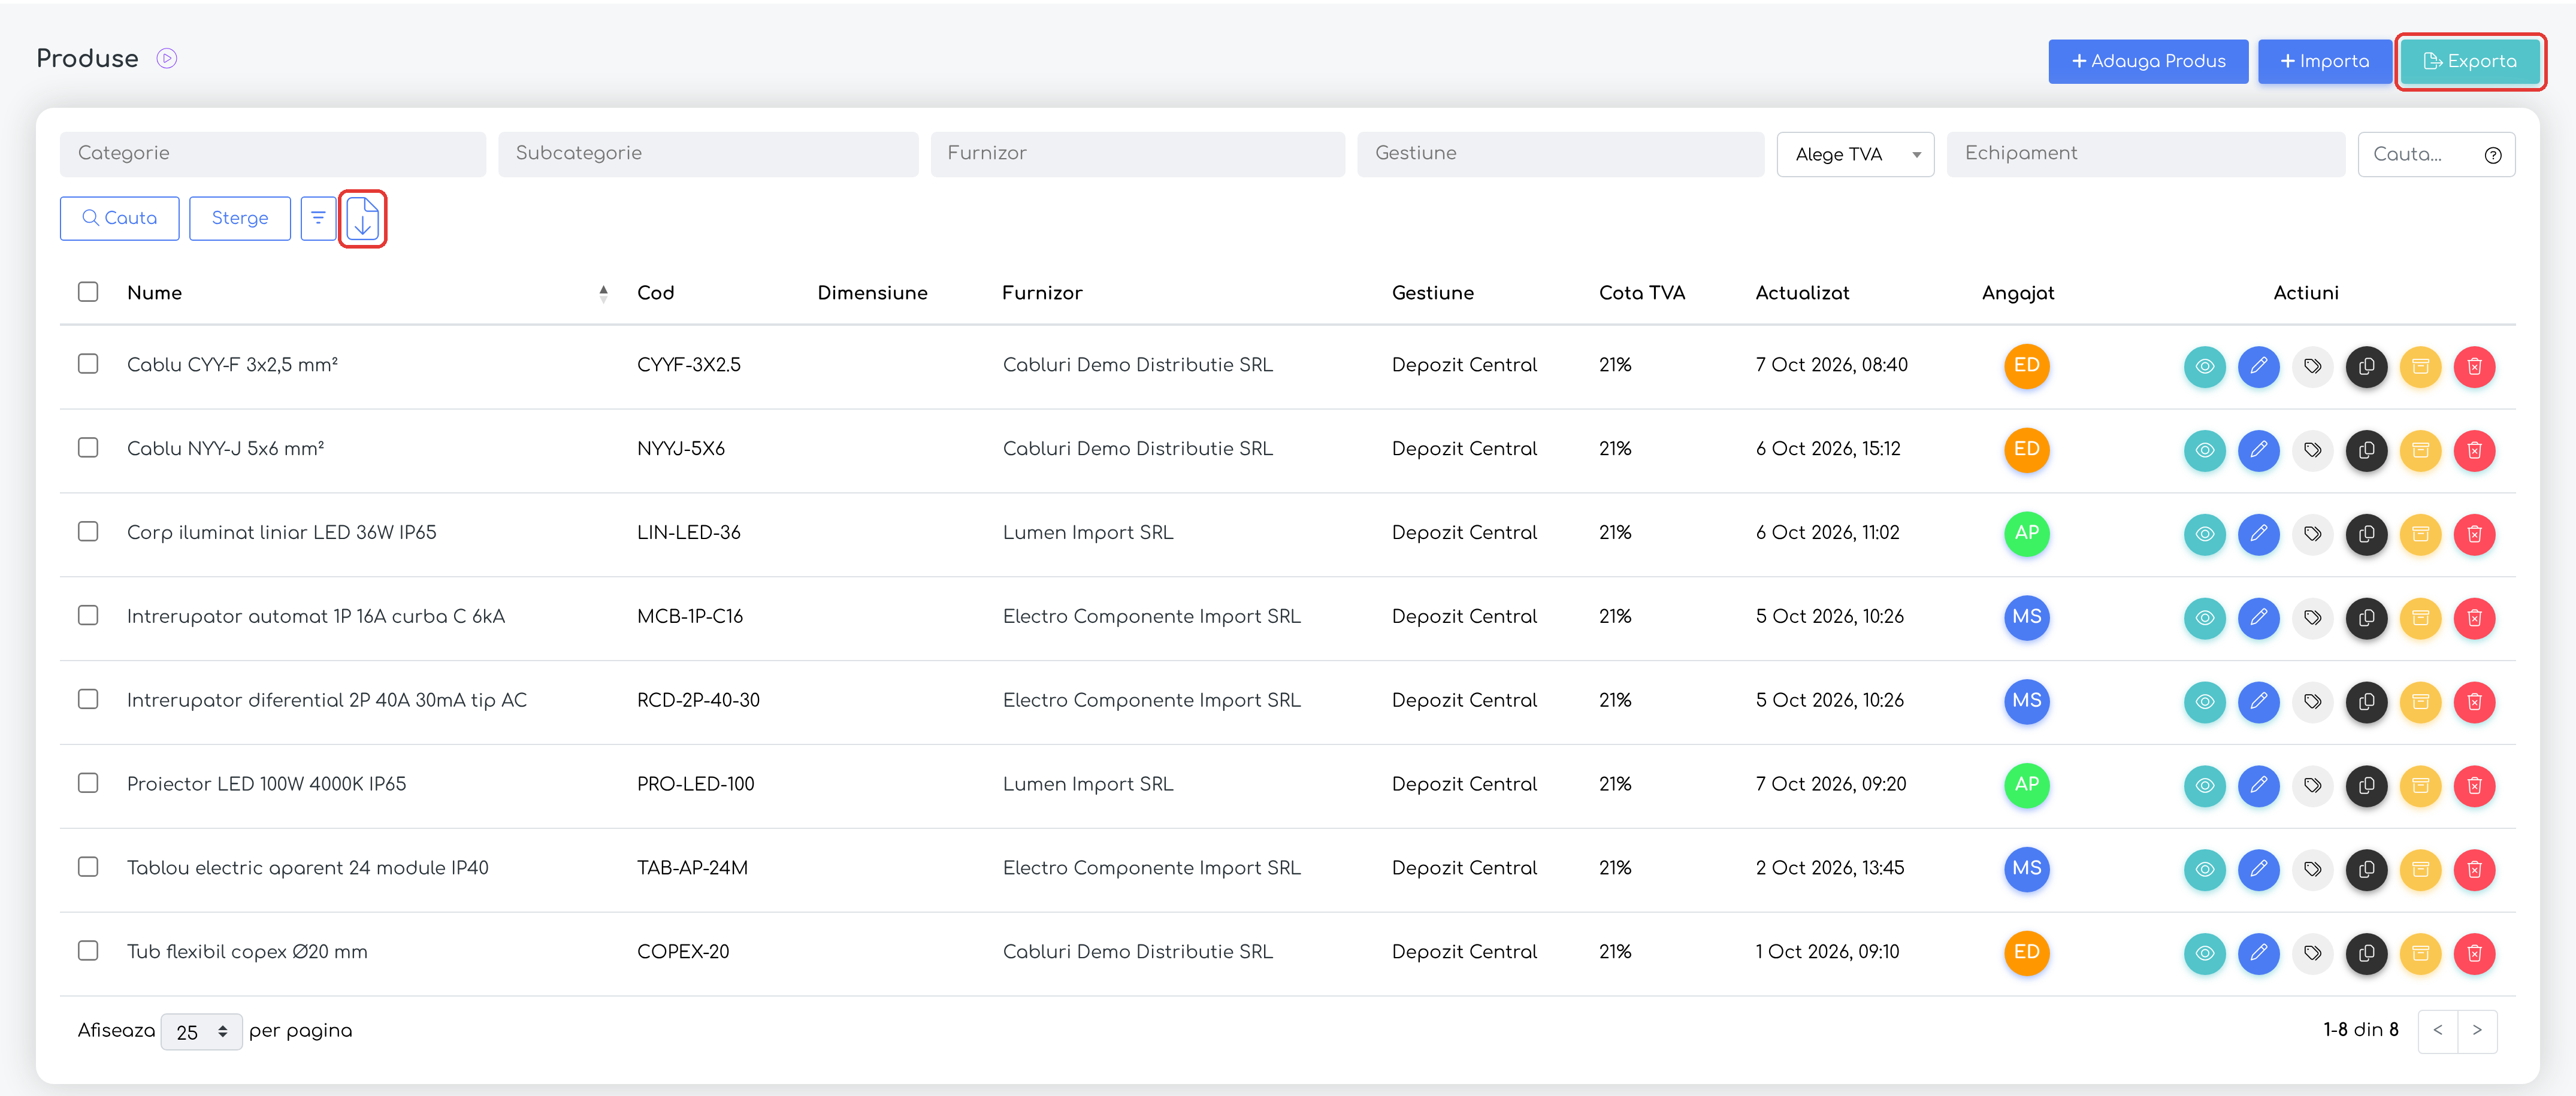Check the Proiector LED 100W row checkbox
The image size is (2576, 1096).
[88, 783]
